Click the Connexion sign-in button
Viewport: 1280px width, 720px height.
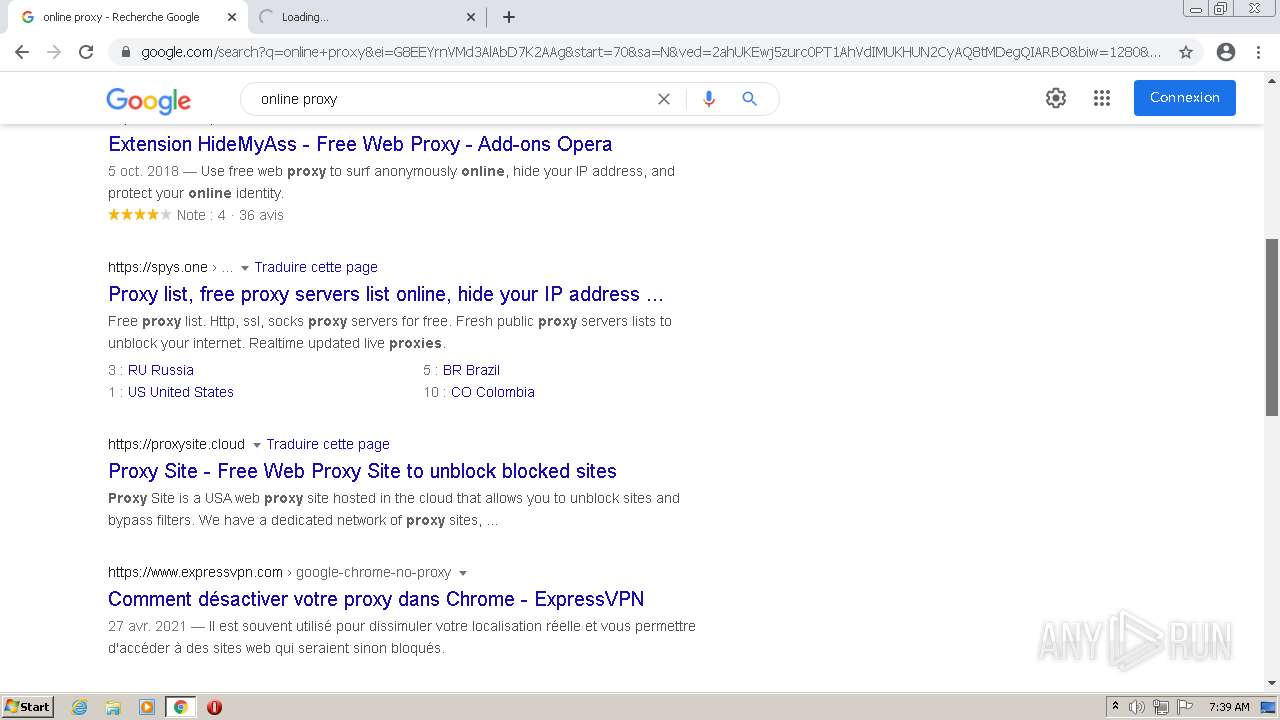1185,98
